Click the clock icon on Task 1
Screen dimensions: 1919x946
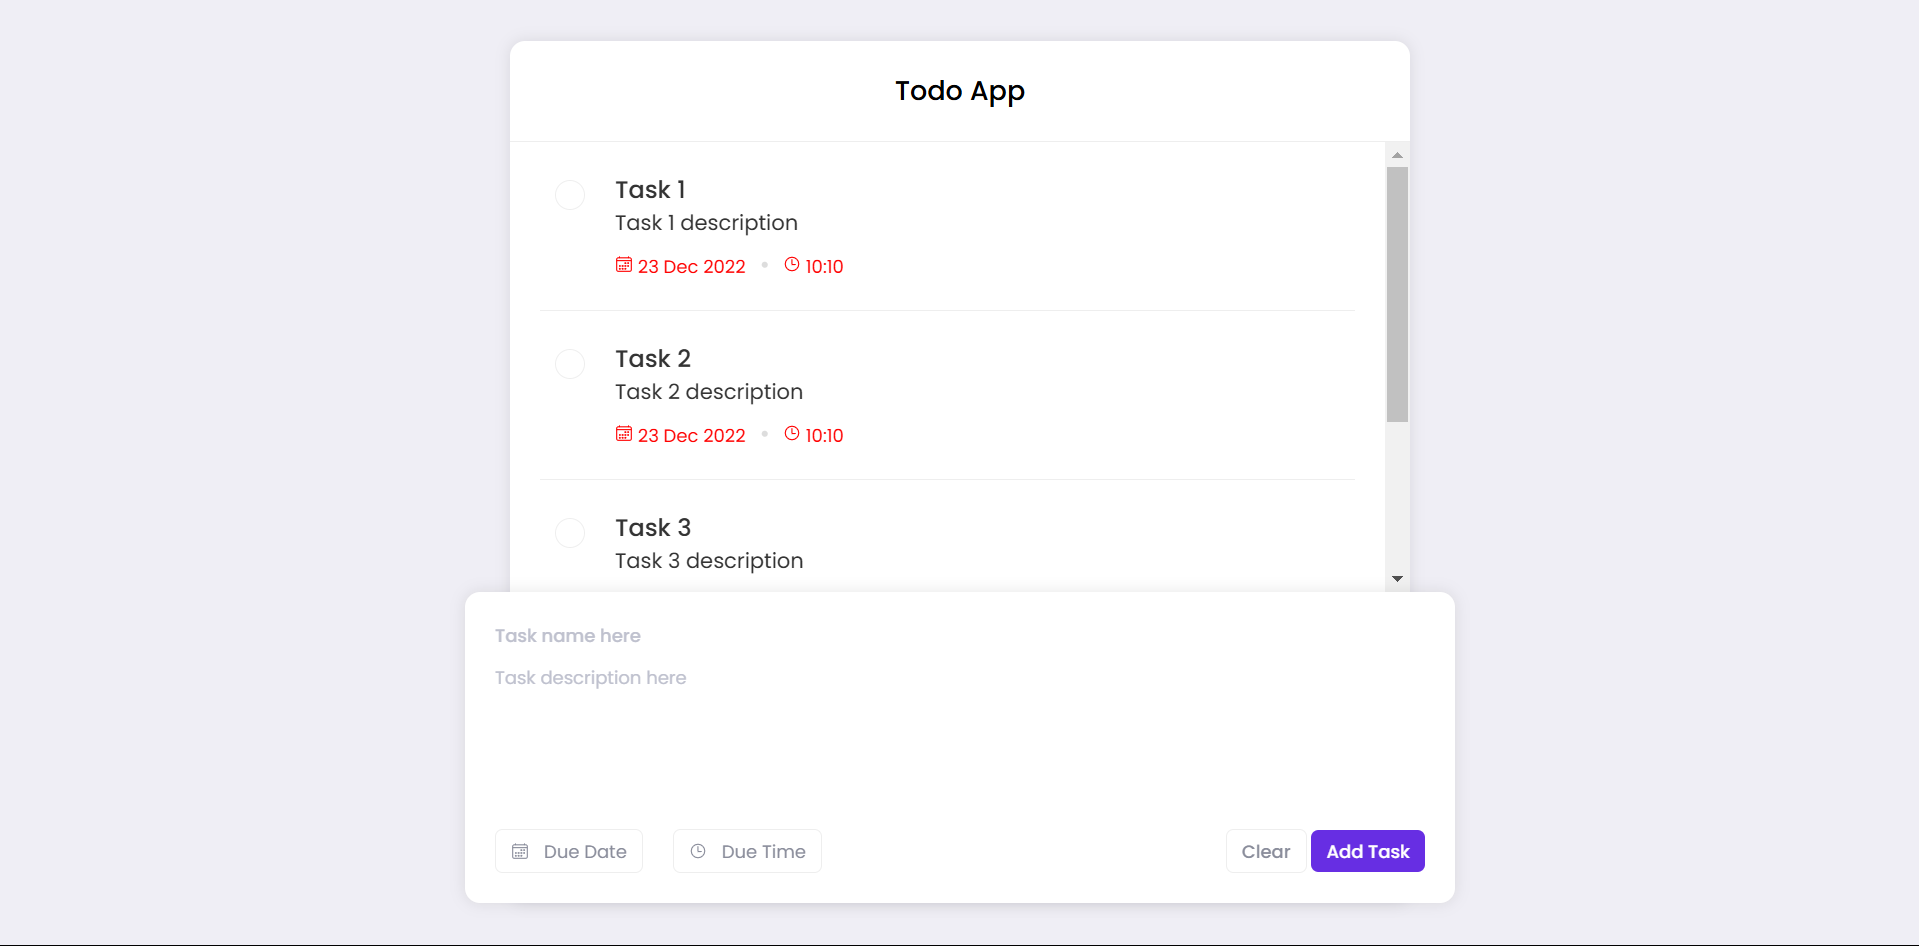tap(791, 265)
